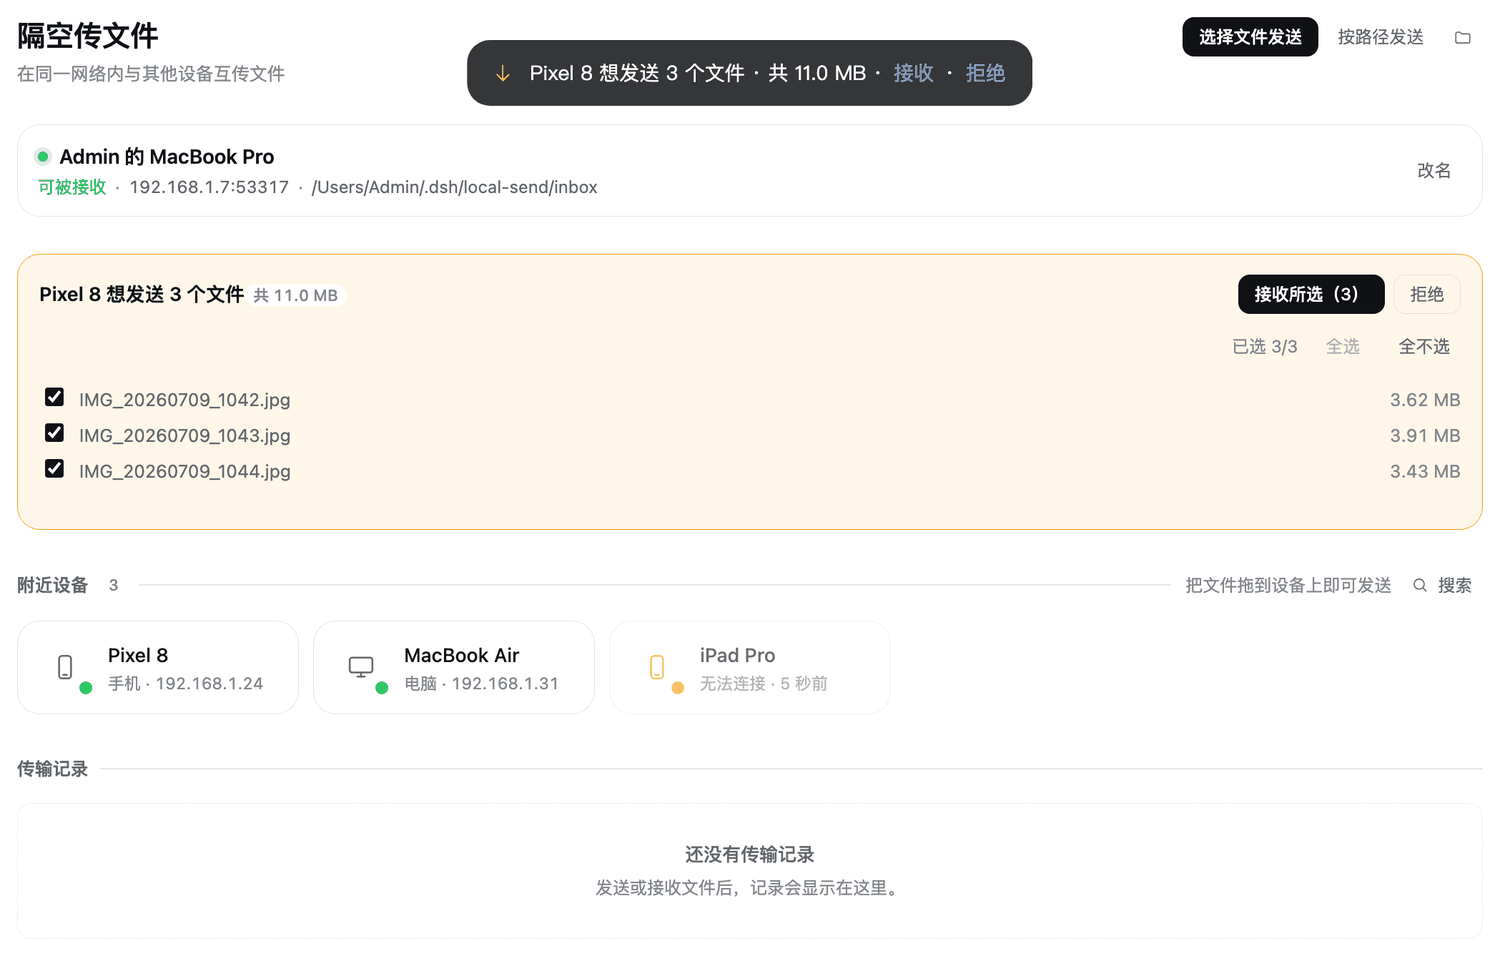Click the 附近设备 section heading
This screenshot has height=956, width=1500.
point(53,585)
